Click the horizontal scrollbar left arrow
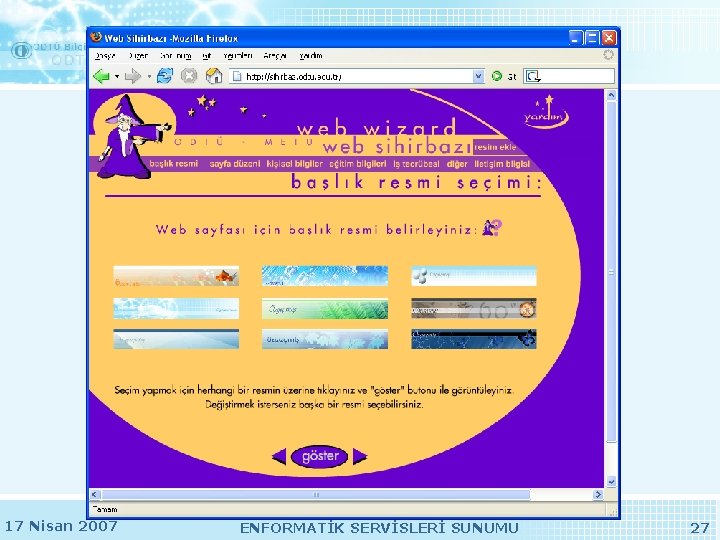 [95, 495]
